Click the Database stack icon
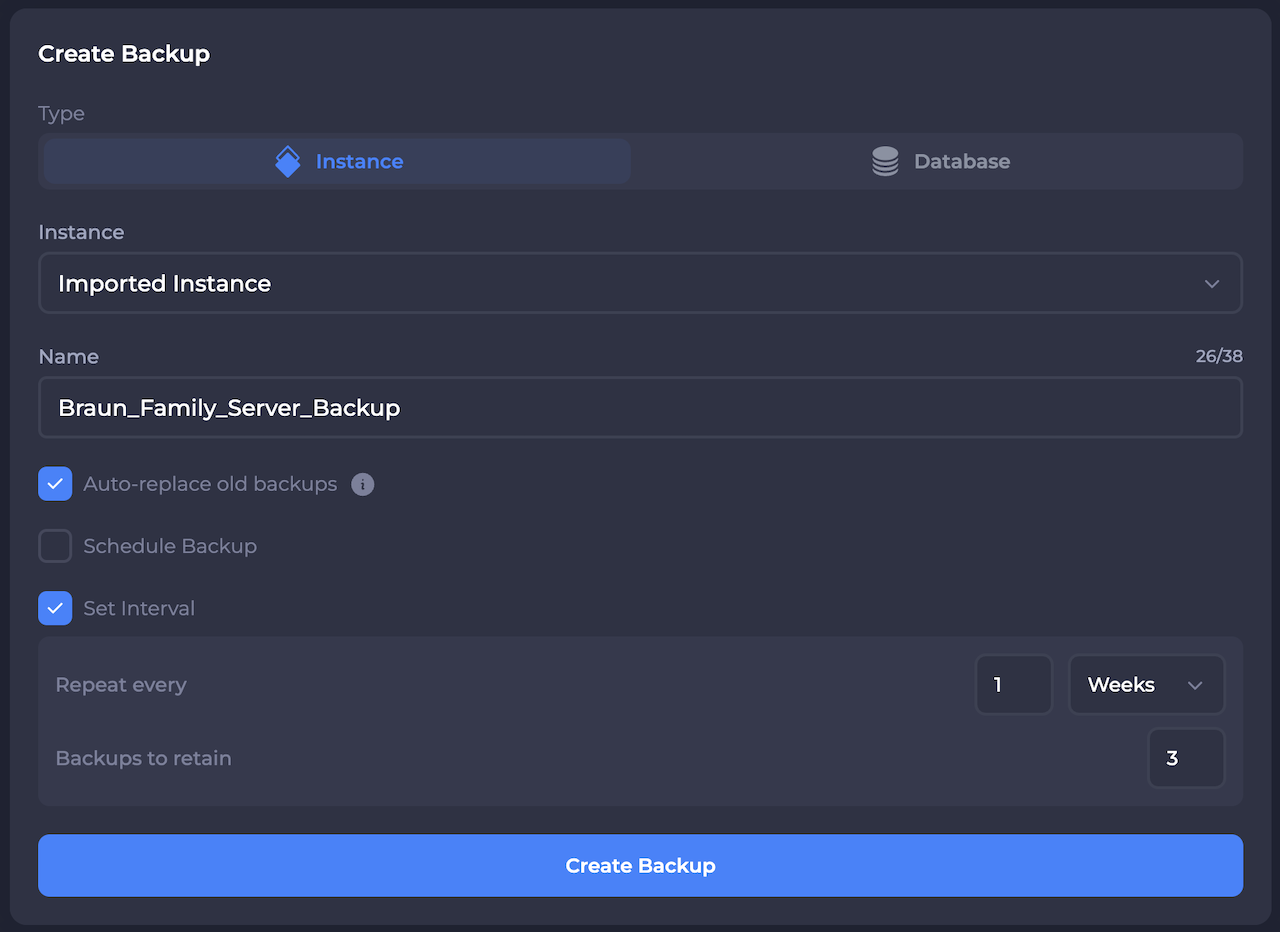The image size is (1280, 932). 885,161
